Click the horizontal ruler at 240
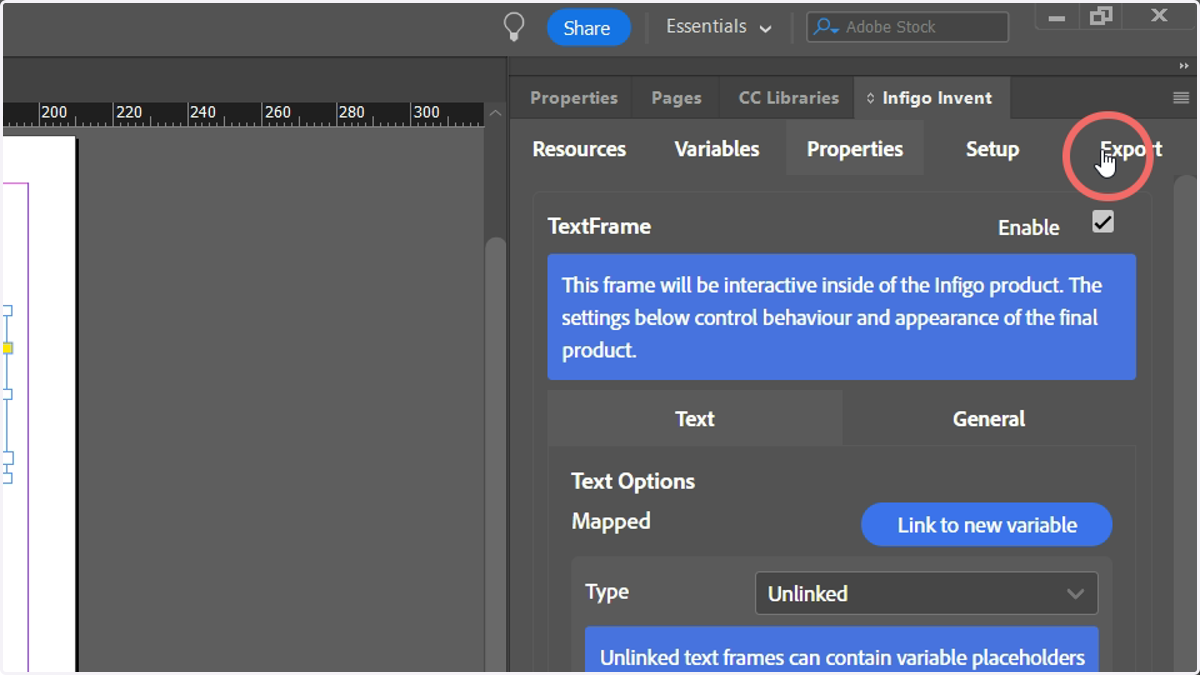Screen dimensions: 1200x675 204,113
